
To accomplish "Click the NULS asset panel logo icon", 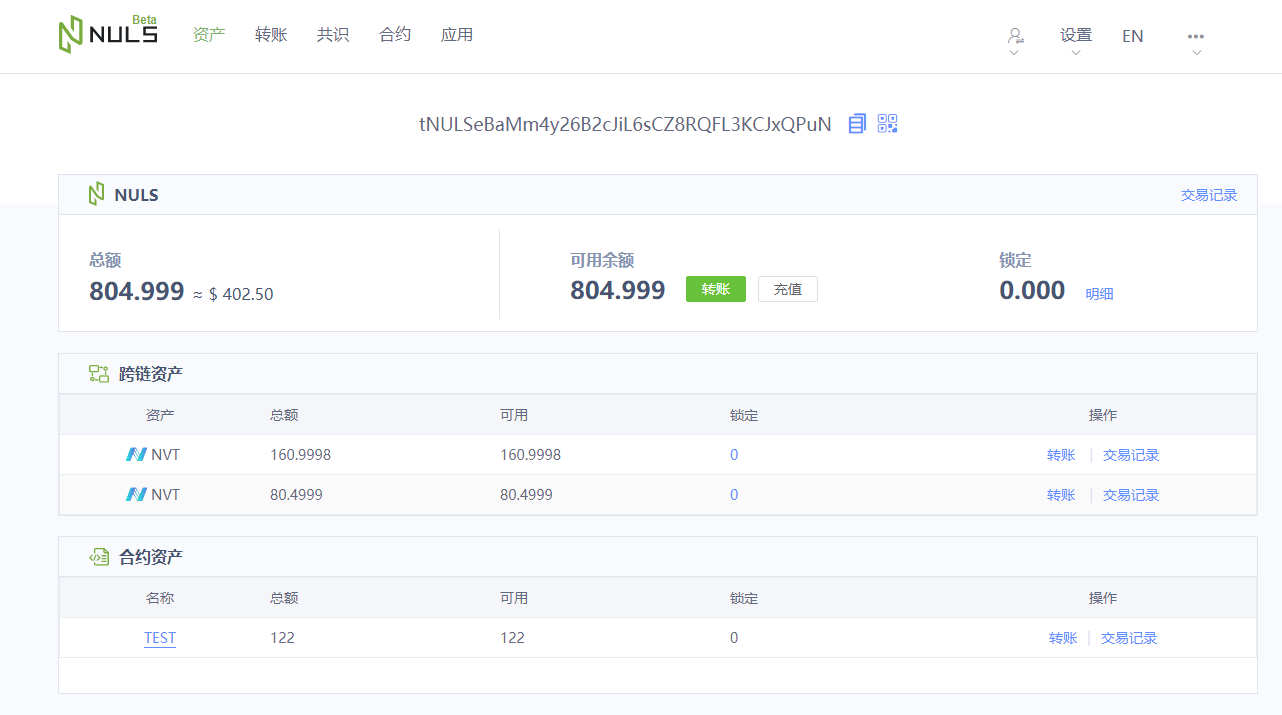I will (x=97, y=195).
